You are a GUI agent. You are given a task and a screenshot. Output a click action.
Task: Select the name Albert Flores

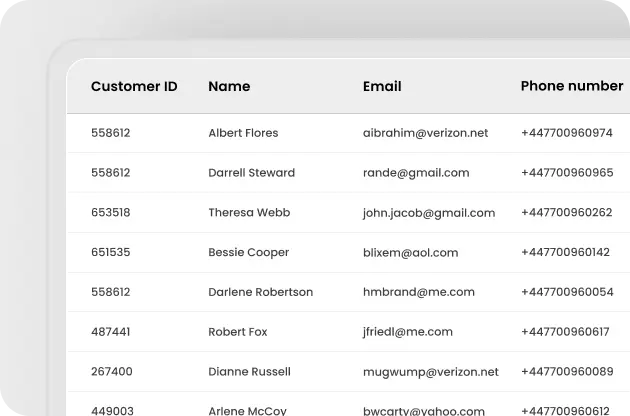point(243,133)
